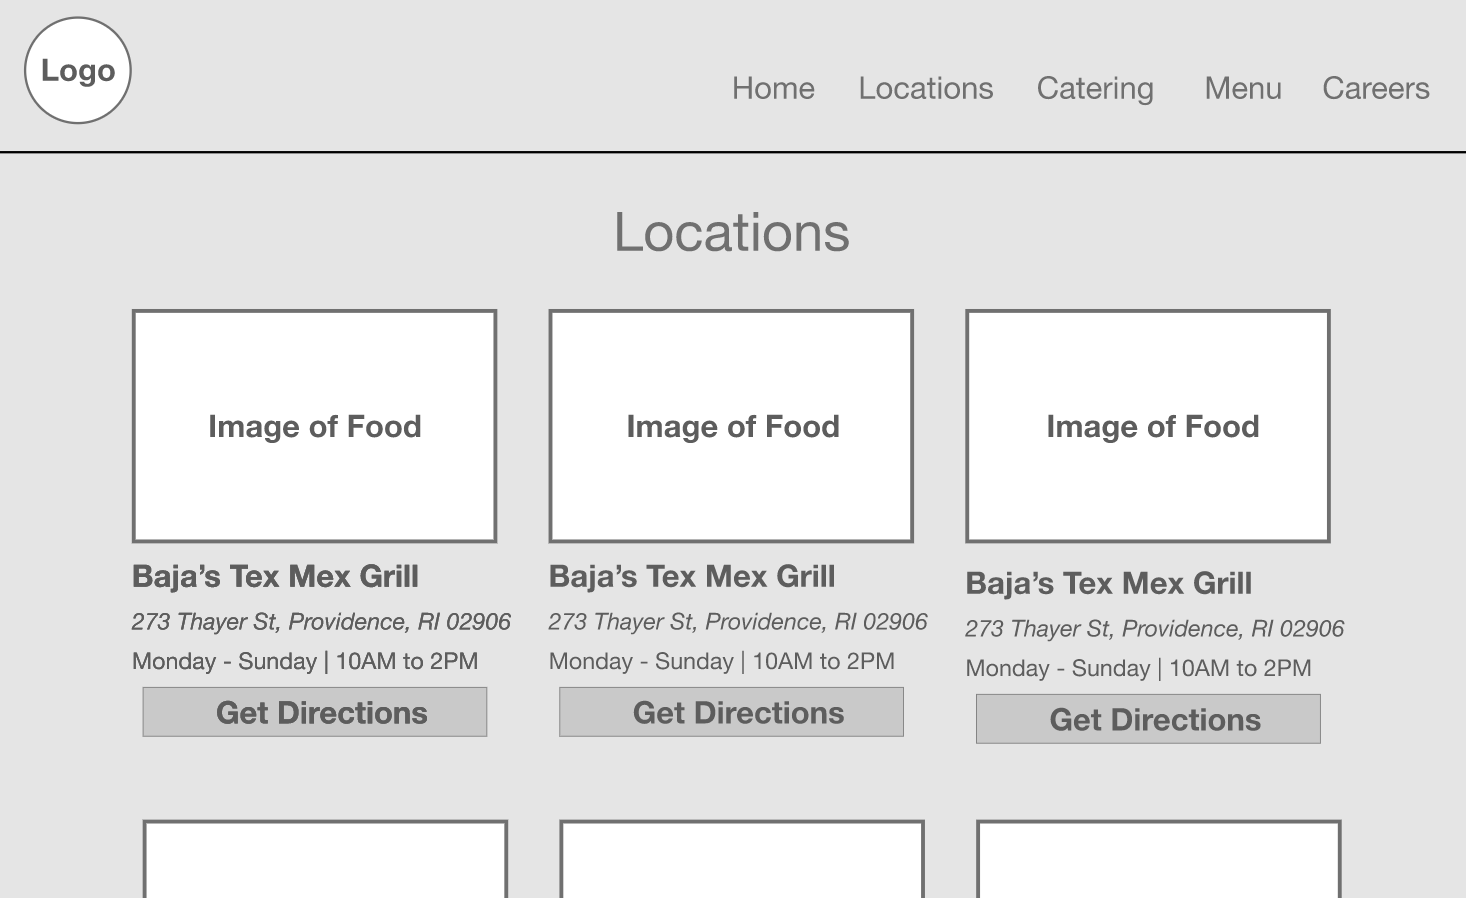Open the Careers nav link
1466x898 pixels.
click(x=1375, y=88)
